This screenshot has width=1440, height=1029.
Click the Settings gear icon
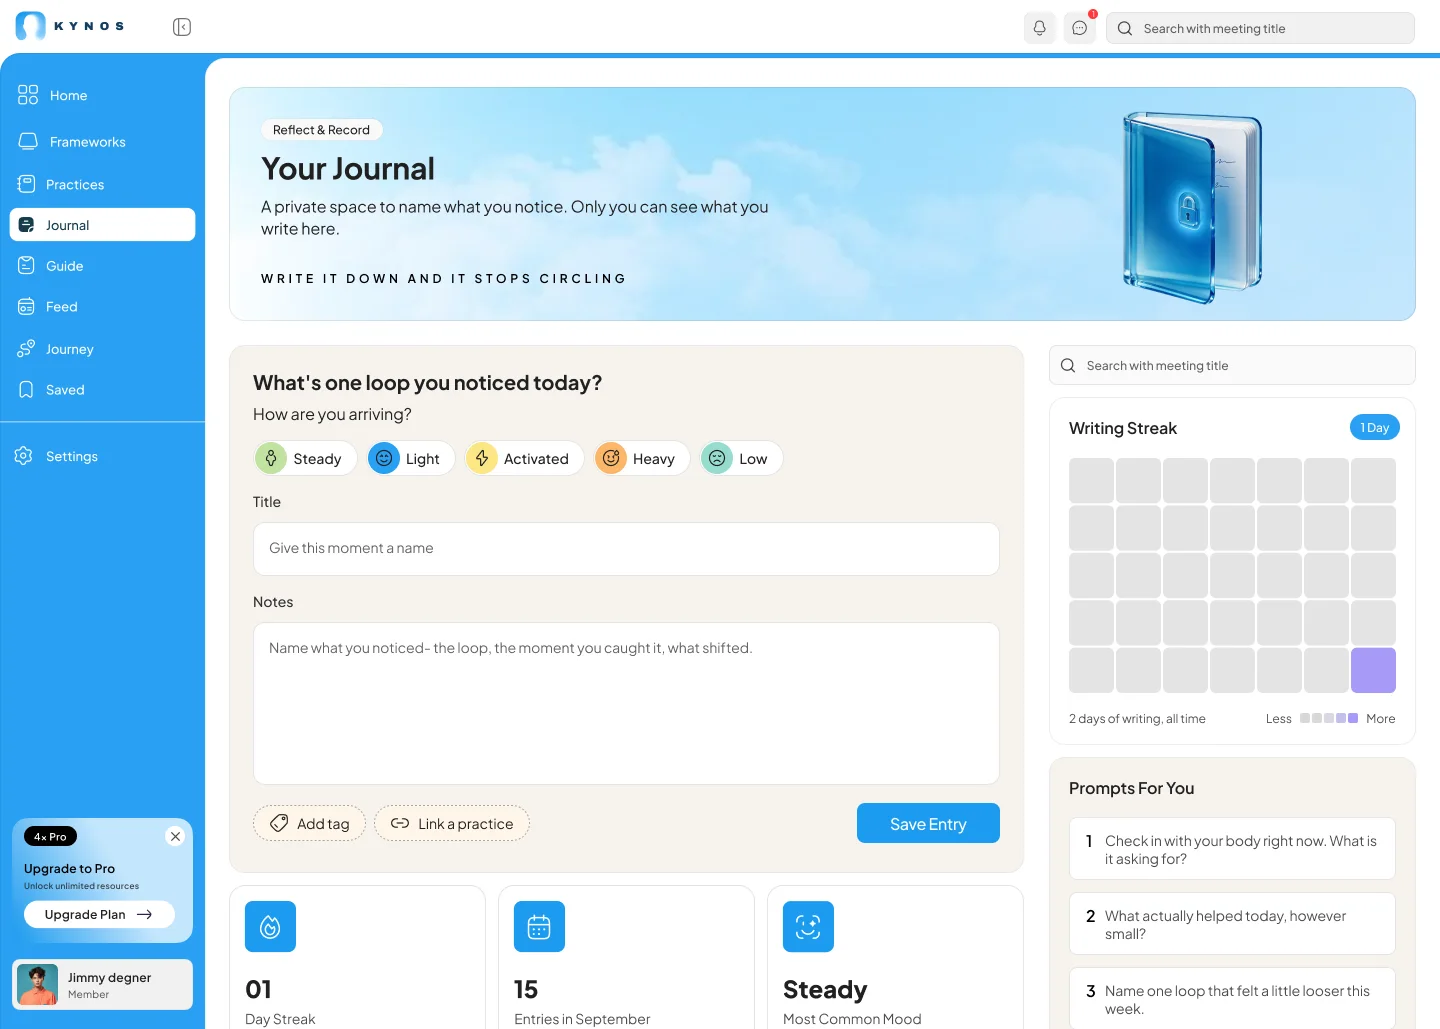tap(24, 456)
